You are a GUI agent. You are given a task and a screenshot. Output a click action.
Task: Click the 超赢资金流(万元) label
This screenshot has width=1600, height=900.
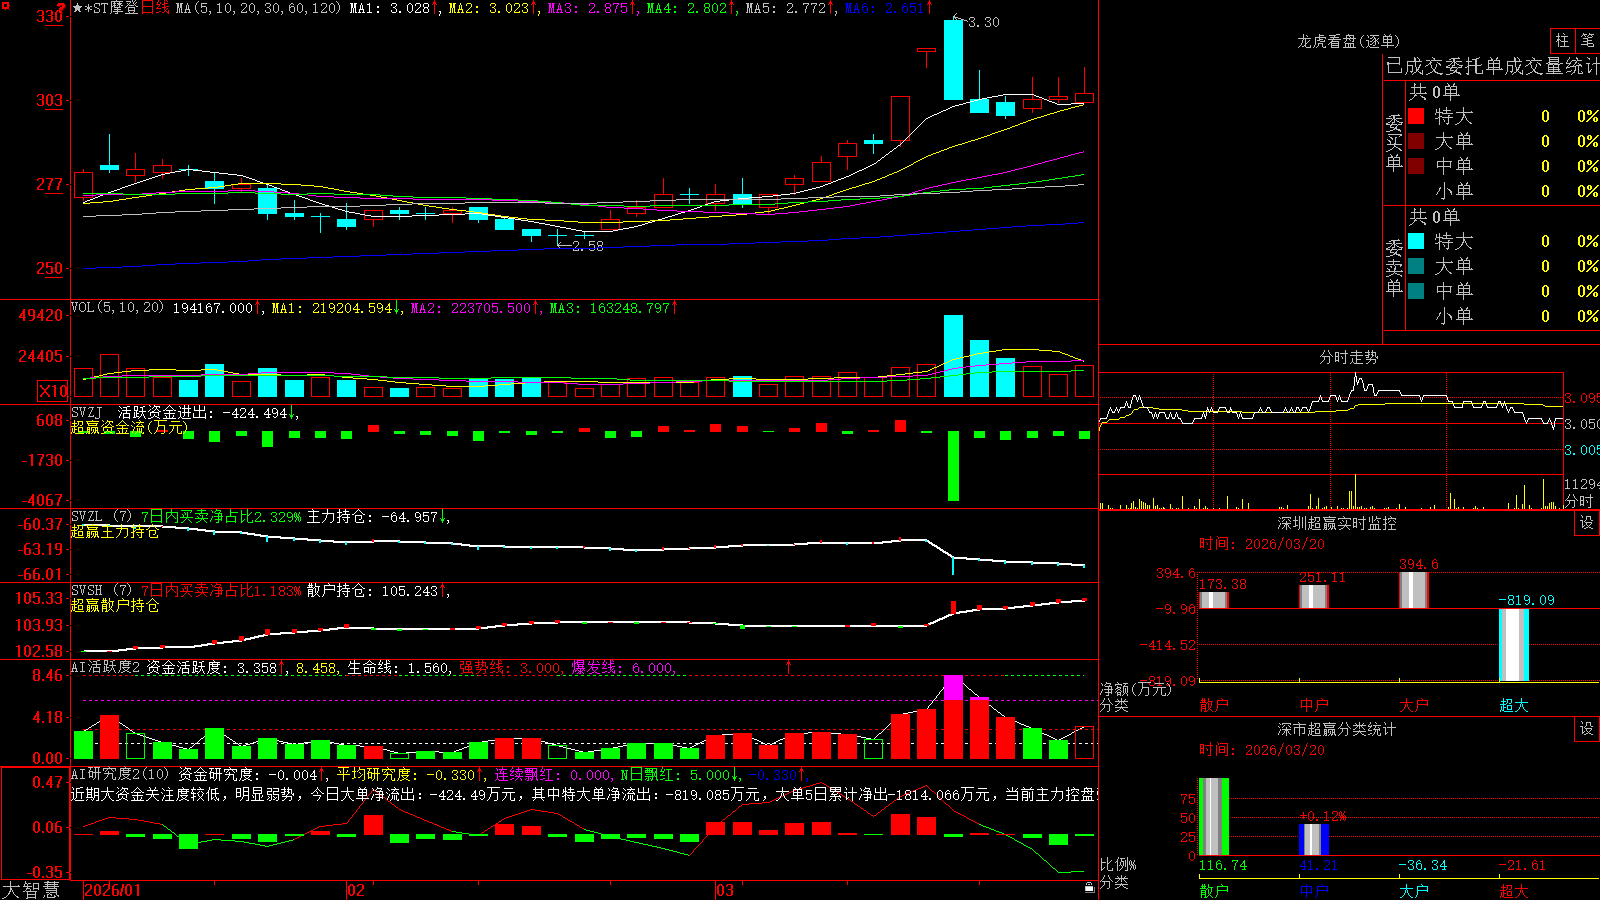129,427
